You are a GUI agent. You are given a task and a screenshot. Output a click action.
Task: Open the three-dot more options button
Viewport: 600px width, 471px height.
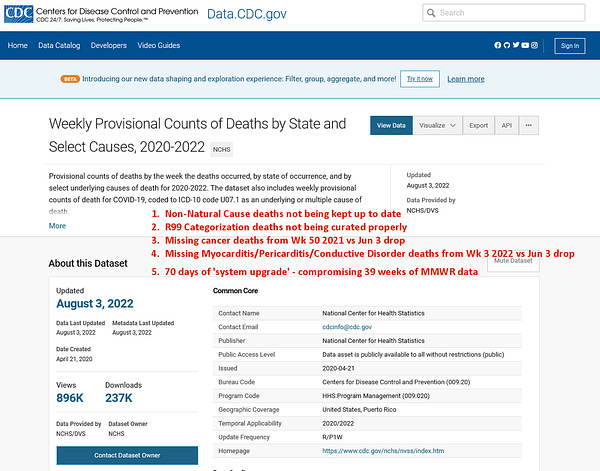pyautogui.click(x=528, y=125)
